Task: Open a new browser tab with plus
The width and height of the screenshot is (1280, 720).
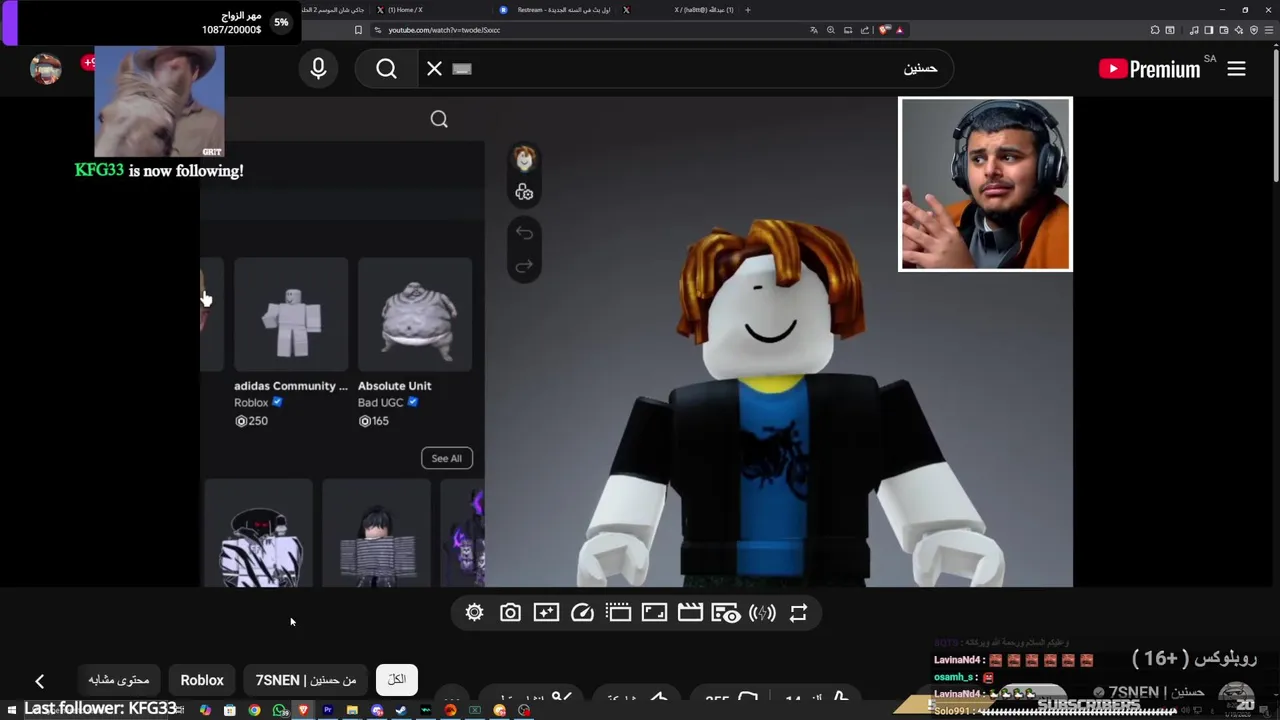Action: tap(747, 10)
